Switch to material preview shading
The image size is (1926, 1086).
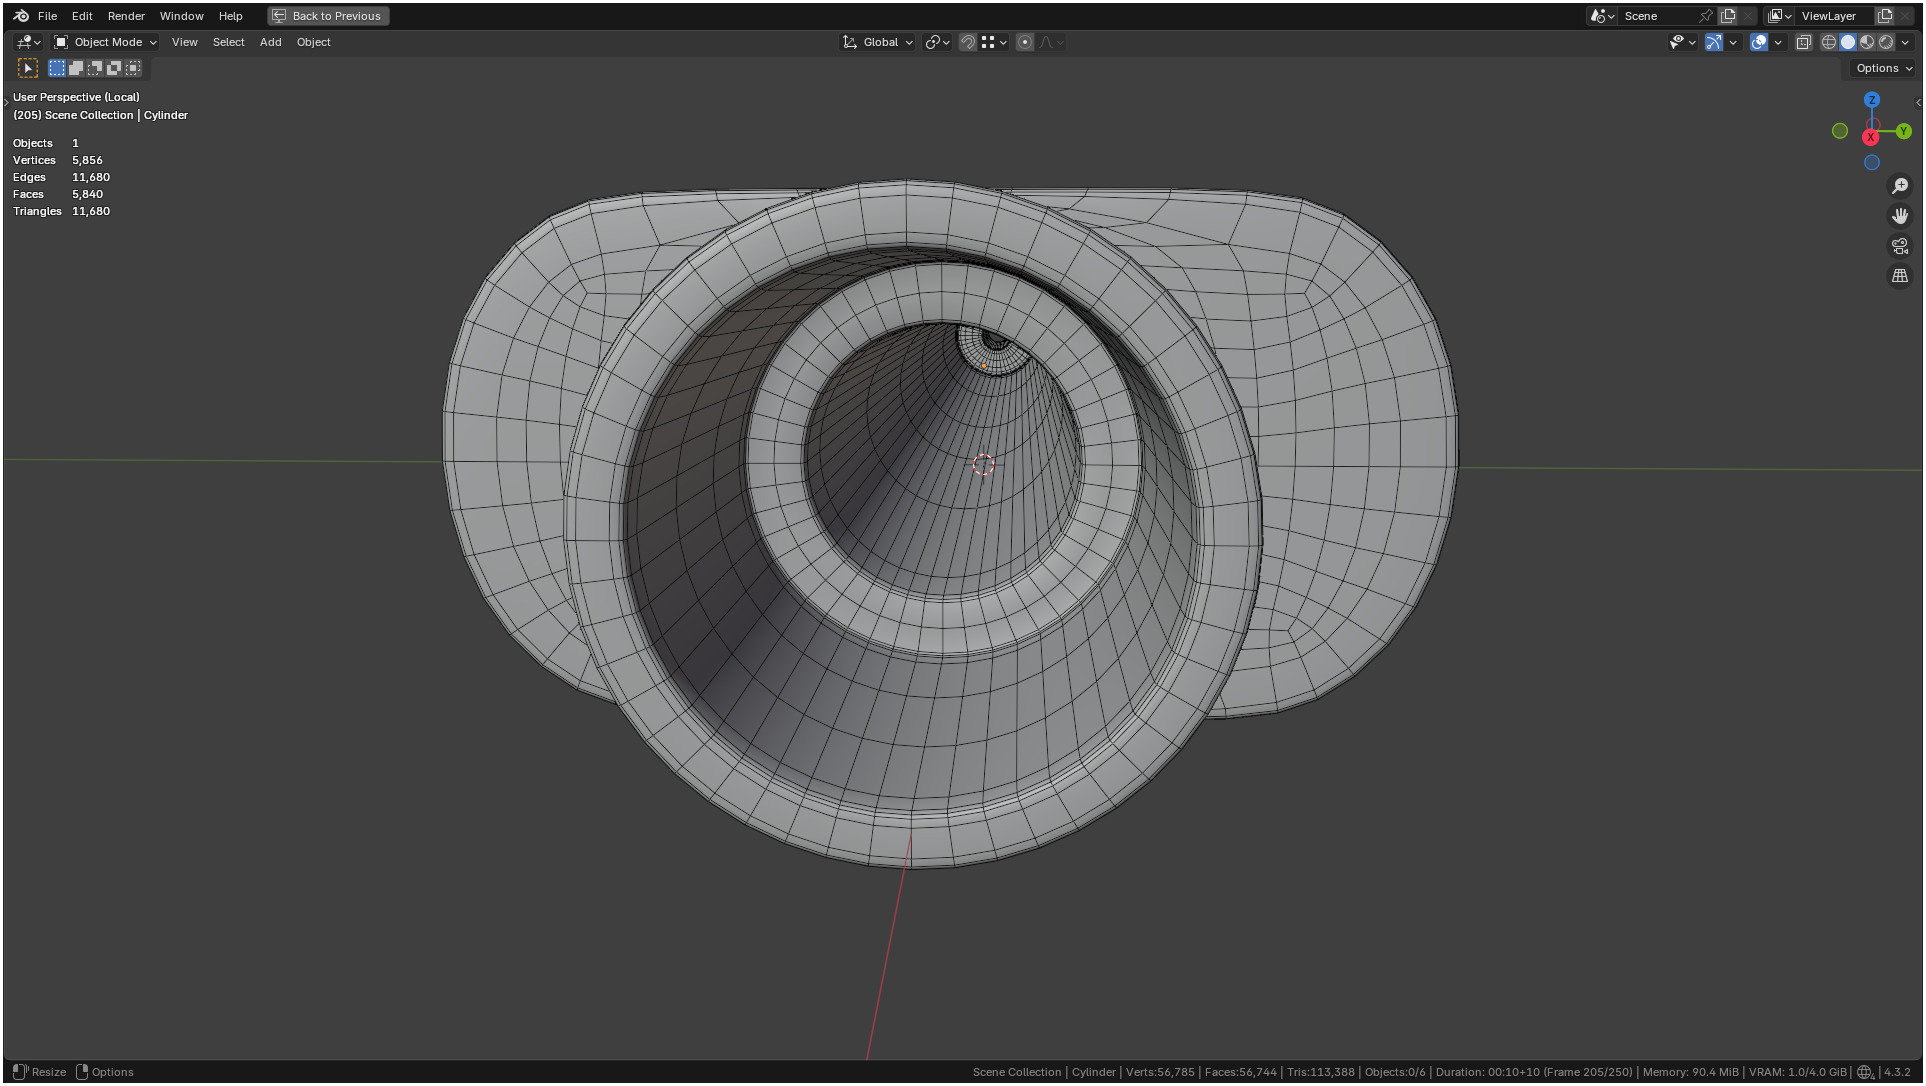point(1867,42)
